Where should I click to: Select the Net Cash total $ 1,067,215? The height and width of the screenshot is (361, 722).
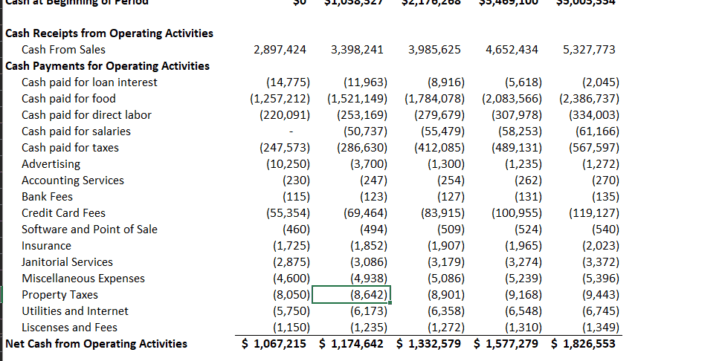coord(274,344)
